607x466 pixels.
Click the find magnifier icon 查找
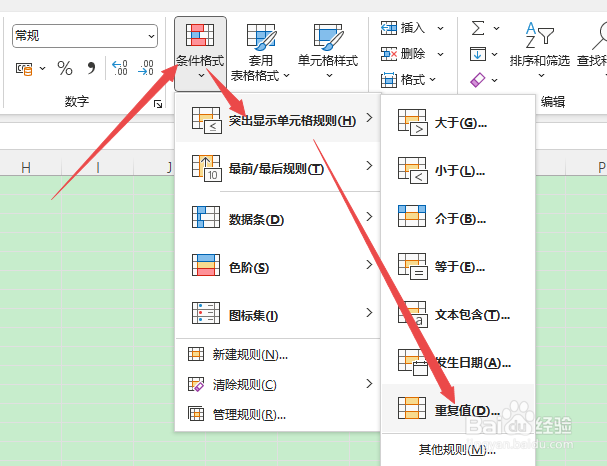tap(600, 36)
